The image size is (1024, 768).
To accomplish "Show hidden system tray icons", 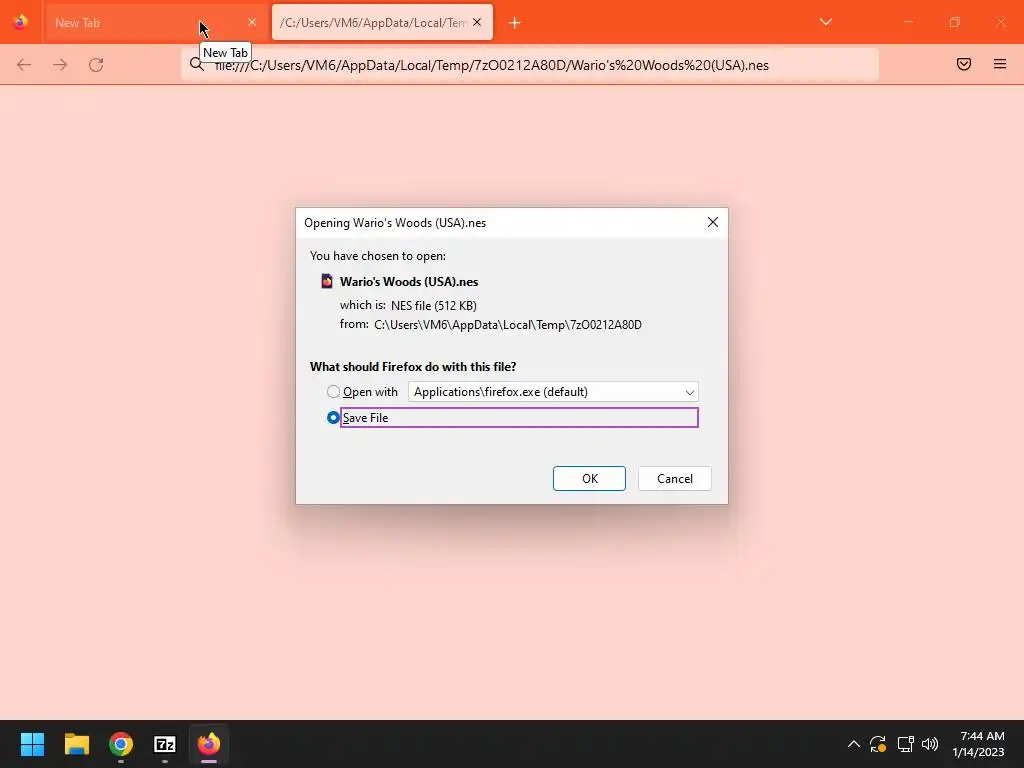I will [x=854, y=744].
